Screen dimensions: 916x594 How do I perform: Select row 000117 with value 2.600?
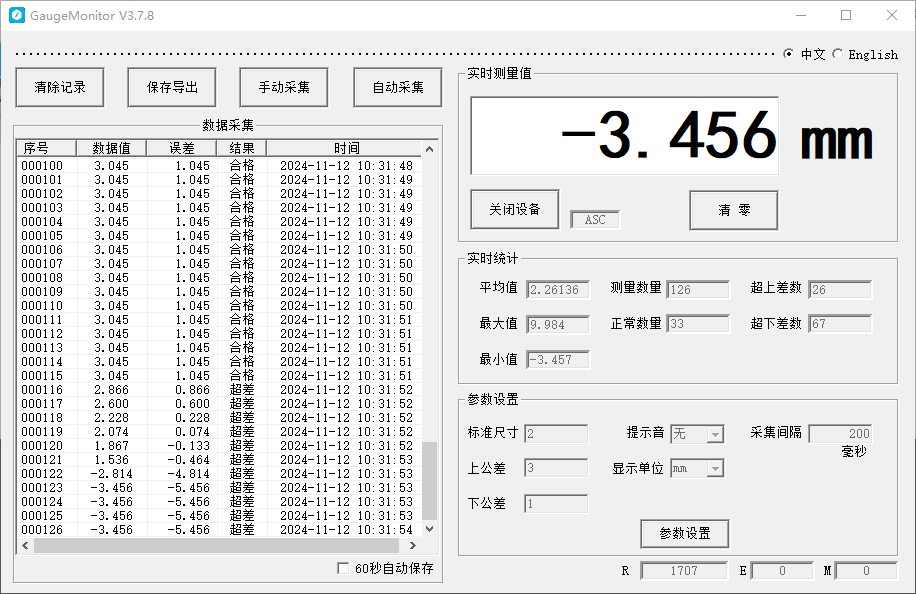click(217, 404)
